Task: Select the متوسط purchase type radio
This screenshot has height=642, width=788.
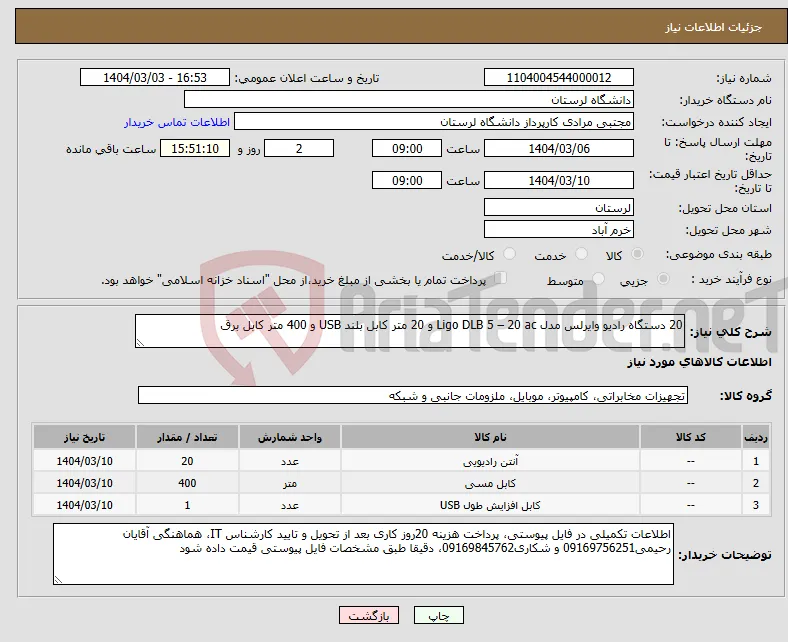Action: (x=598, y=279)
